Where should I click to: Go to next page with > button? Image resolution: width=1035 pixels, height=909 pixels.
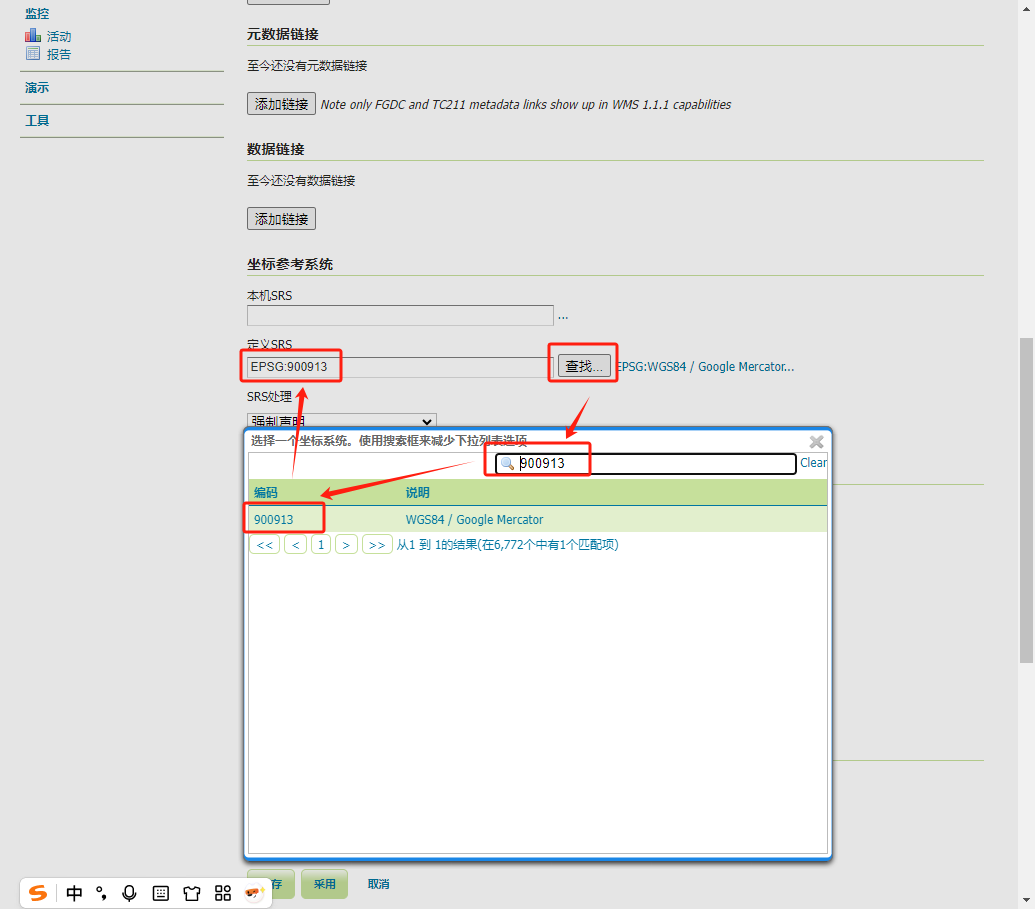point(347,545)
